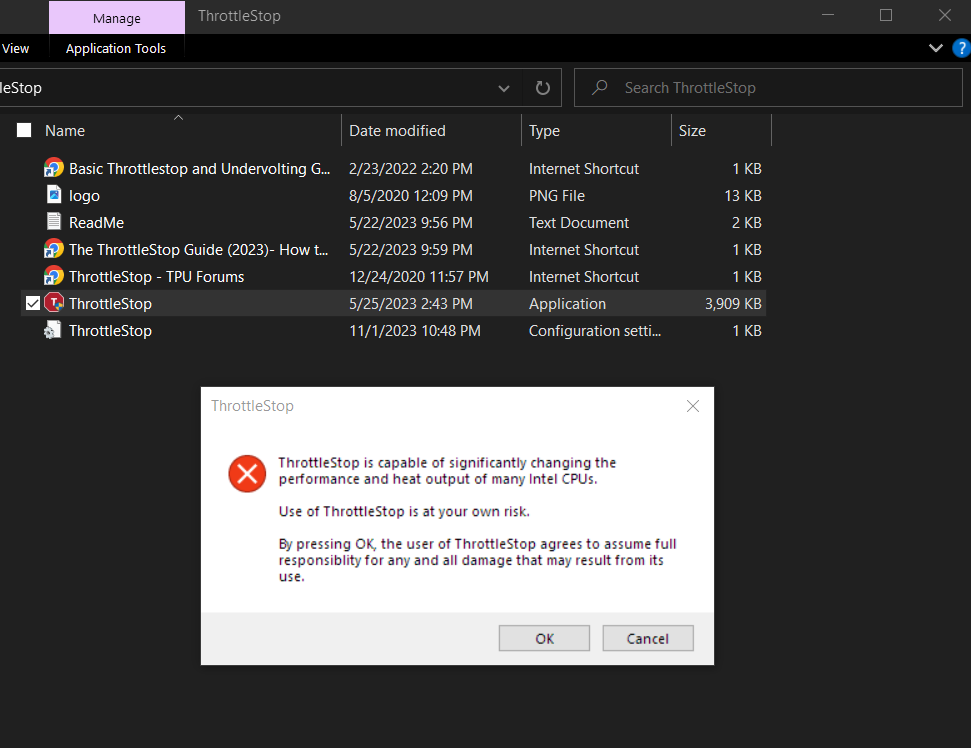Toggle the select-all checkbox in header
Viewport: 971px width, 748px height.
[x=24, y=130]
